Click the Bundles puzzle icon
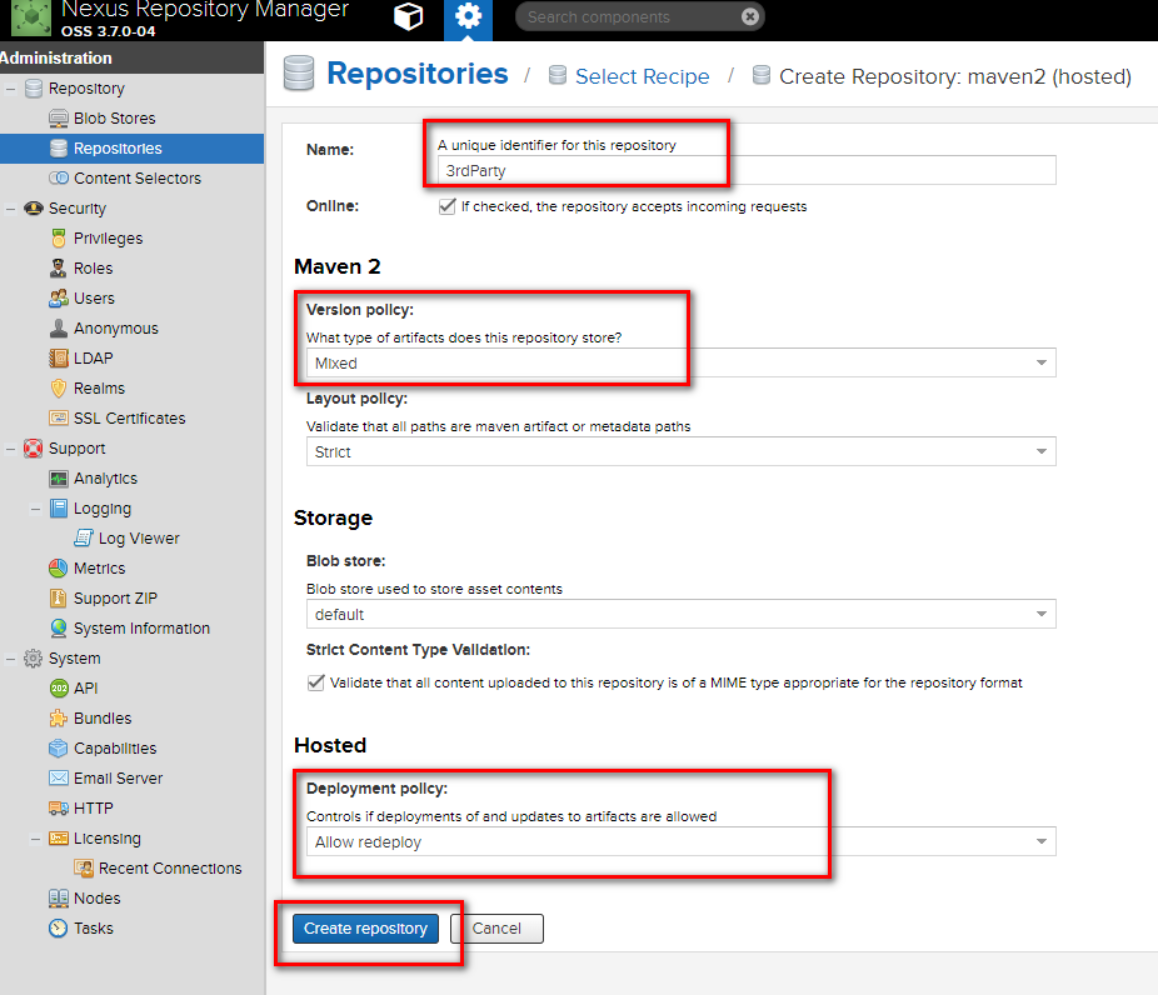 point(58,718)
